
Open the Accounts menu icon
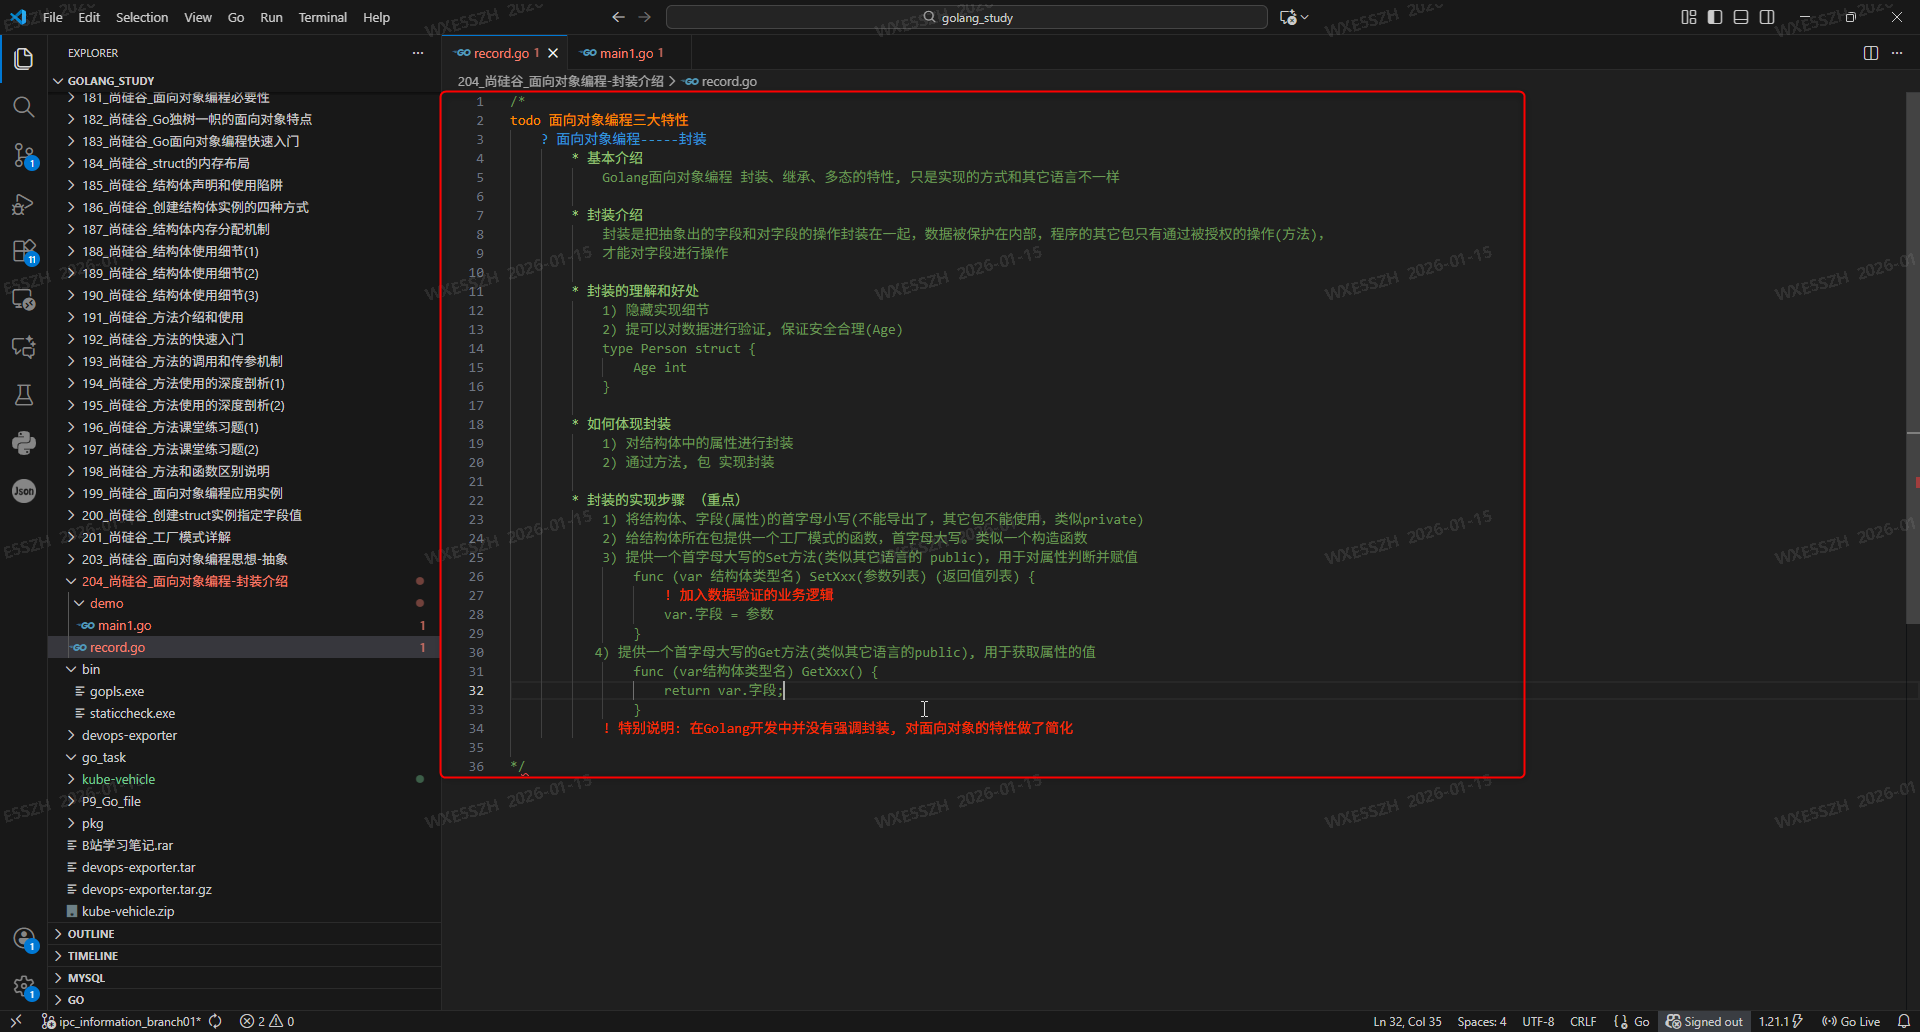(x=24, y=939)
